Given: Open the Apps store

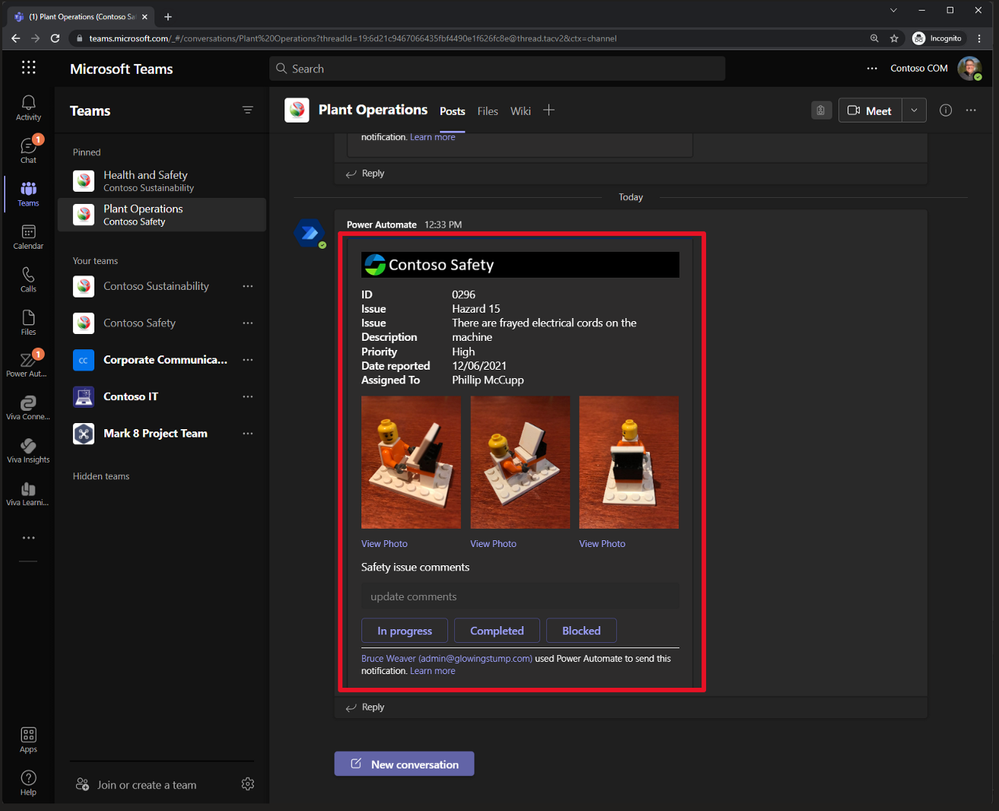Looking at the screenshot, I should [28, 740].
